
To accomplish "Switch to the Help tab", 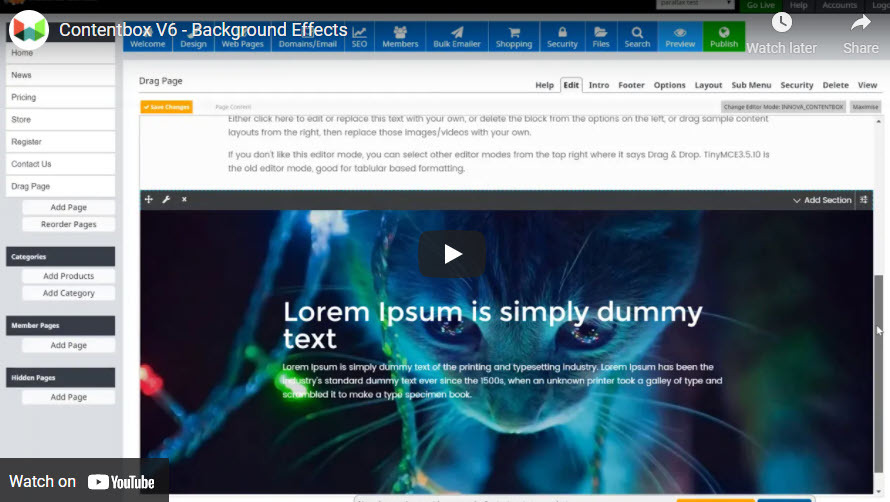I will (544, 85).
